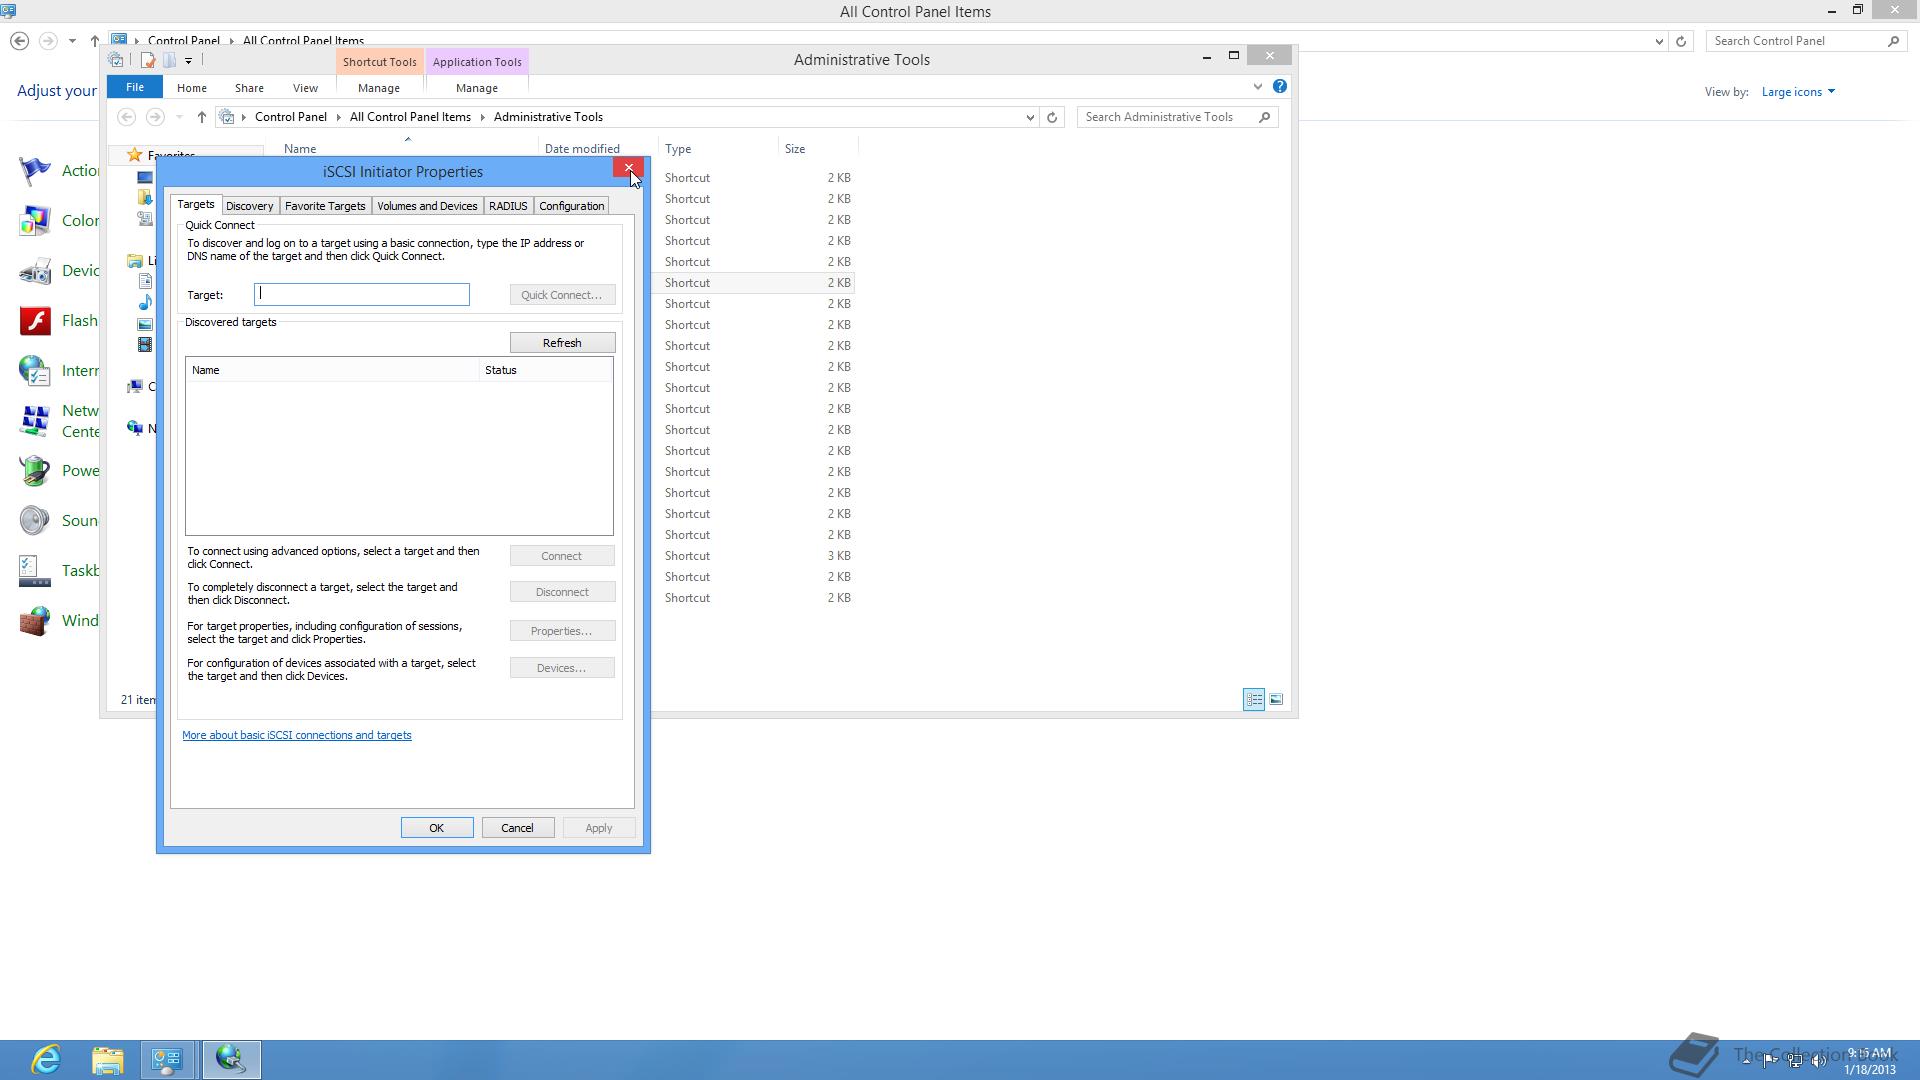The height and width of the screenshot is (1080, 1920).
Task: Open the Sound control panel icon
Action: pyautogui.click(x=35, y=521)
